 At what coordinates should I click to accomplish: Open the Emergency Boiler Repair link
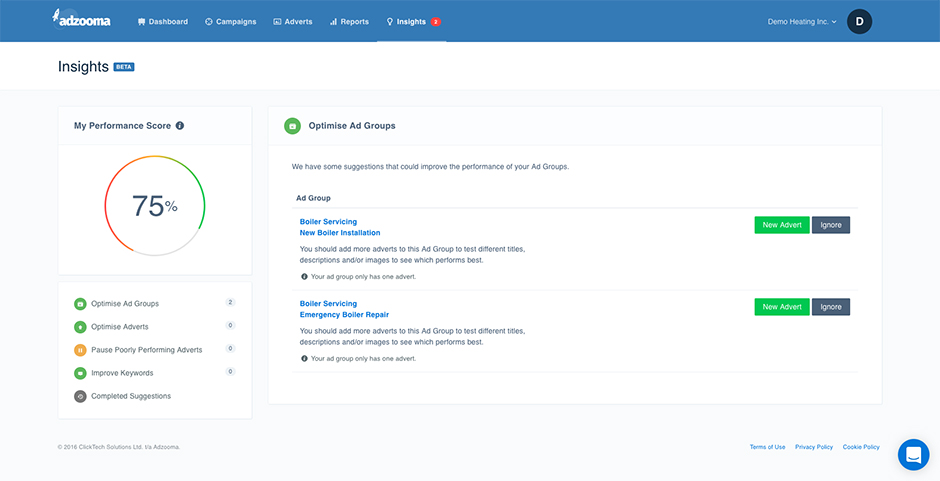click(x=344, y=315)
